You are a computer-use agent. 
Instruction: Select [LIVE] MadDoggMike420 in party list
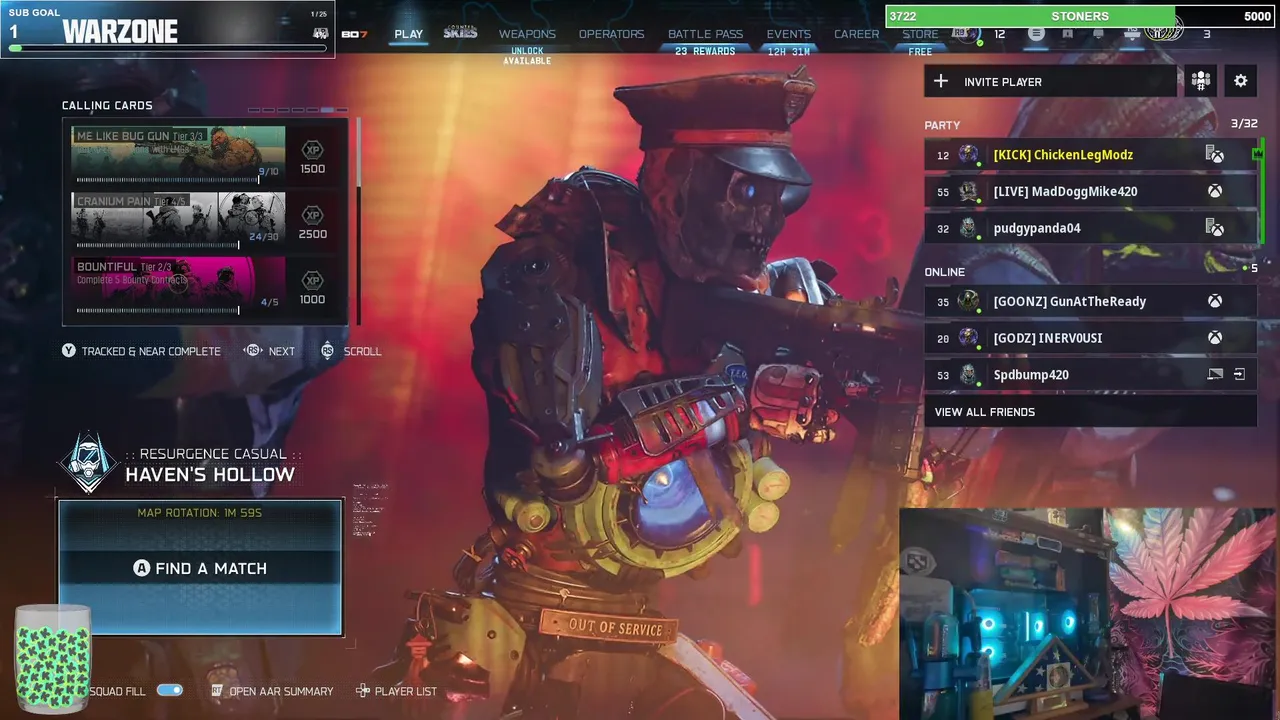[x=1090, y=191]
